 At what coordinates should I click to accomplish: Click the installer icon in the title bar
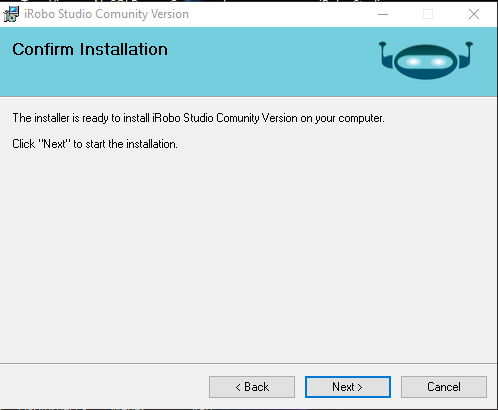(11, 14)
